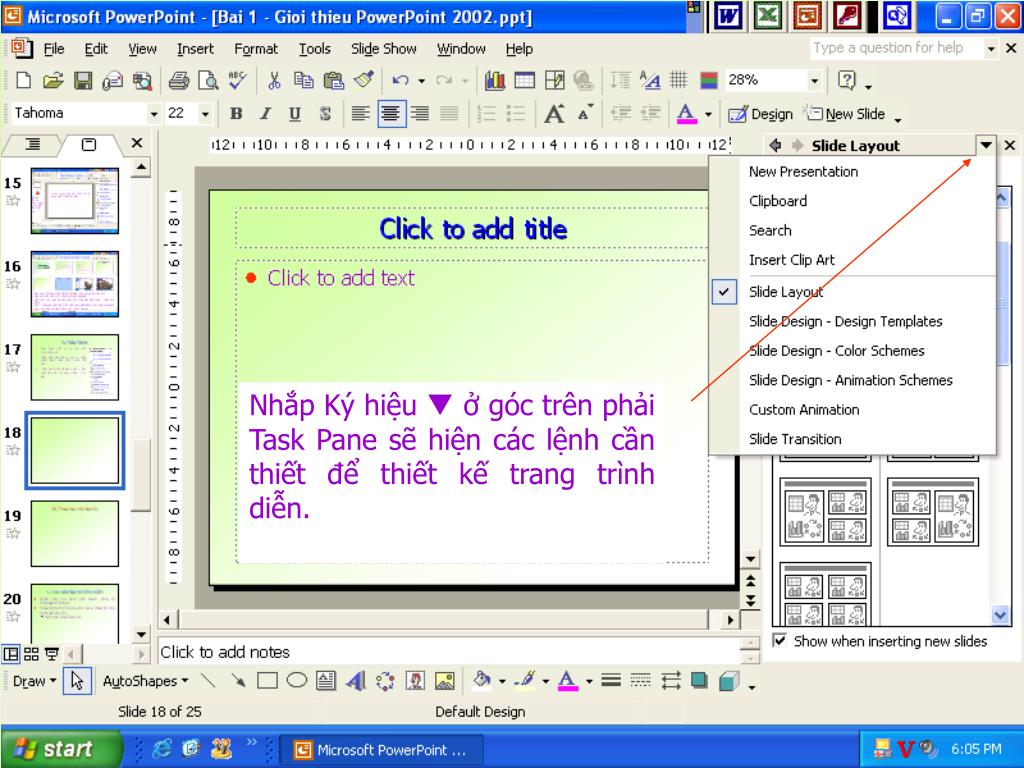
Task: Open the Type a question for help dropdown
Action: coord(991,48)
